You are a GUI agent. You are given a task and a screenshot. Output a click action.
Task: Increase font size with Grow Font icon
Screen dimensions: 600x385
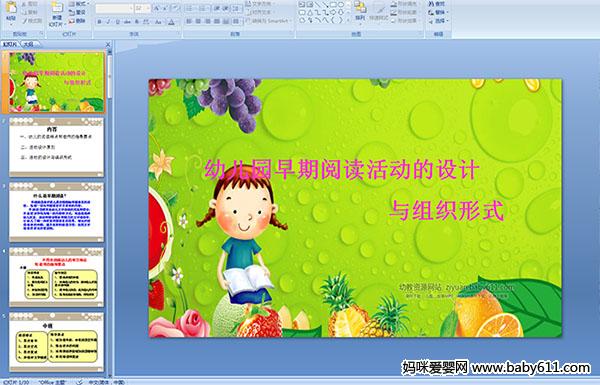point(157,8)
